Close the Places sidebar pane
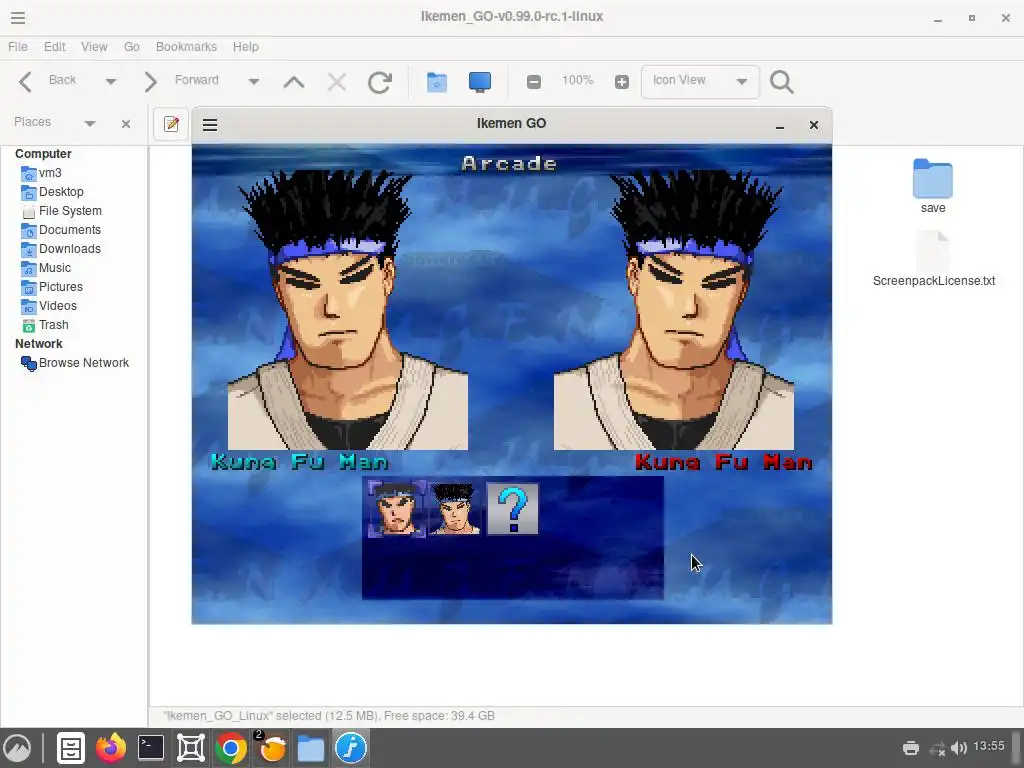 pyautogui.click(x=126, y=123)
